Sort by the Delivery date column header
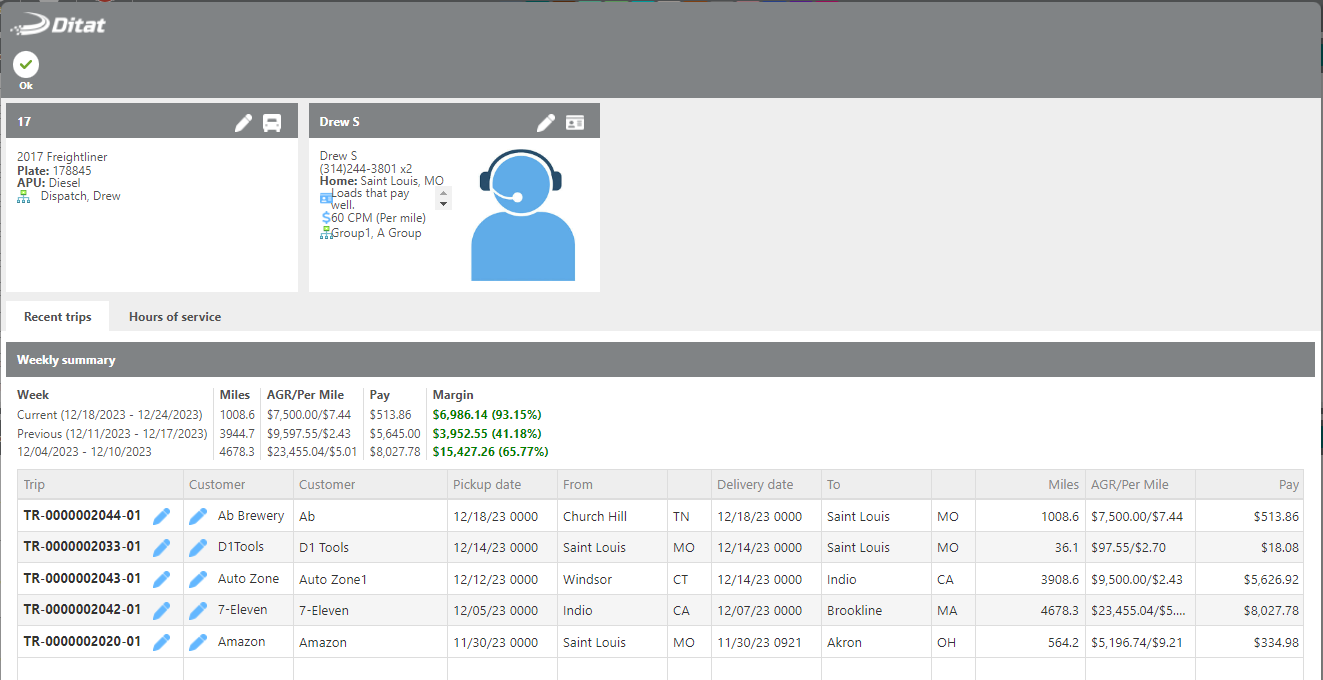The image size is (1323, 680). 755,484
